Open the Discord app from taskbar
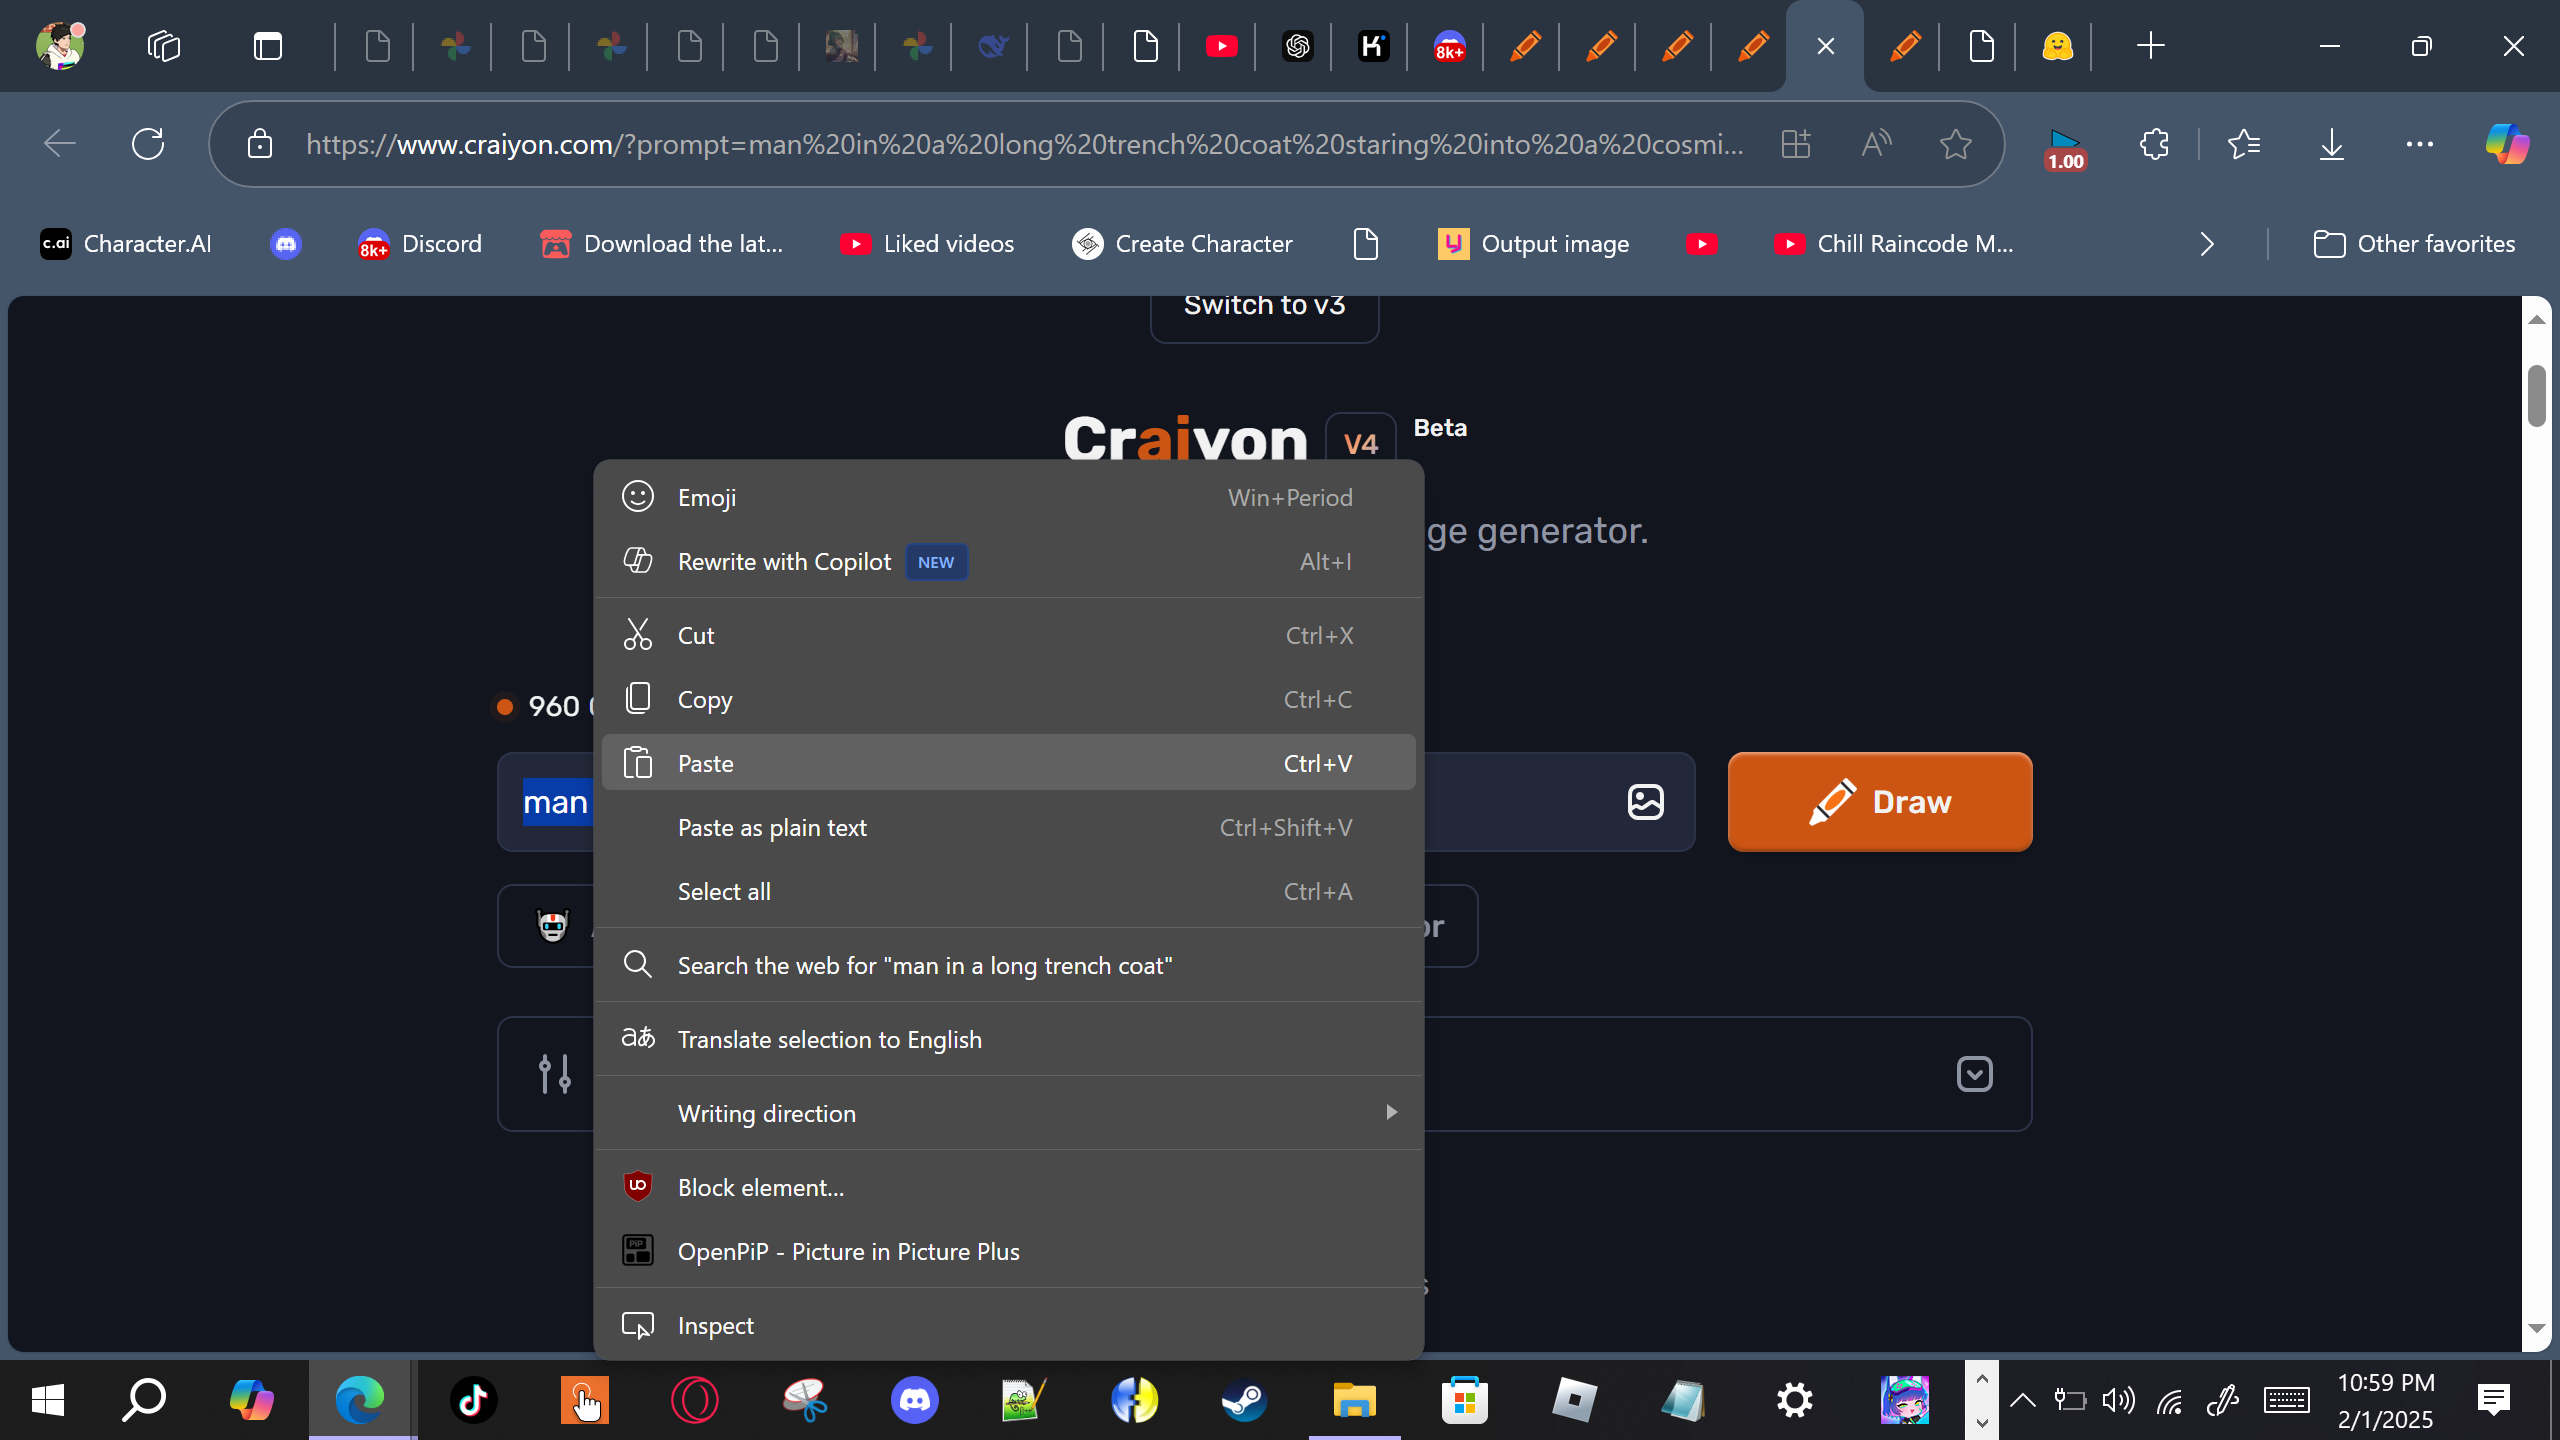This screenshot has height=1440, width=2560. point(914,1400)
